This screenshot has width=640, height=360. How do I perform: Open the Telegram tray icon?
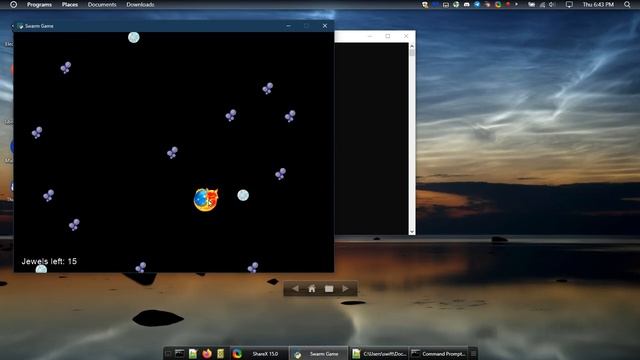(x=477, y=4)
